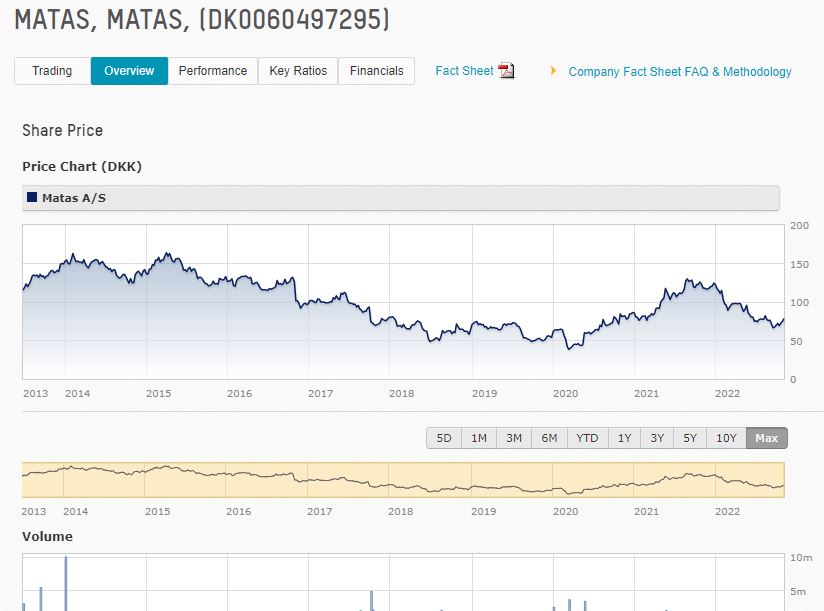Choose the 3M time range
Screen dimensions: 824x611
point(514,438)
